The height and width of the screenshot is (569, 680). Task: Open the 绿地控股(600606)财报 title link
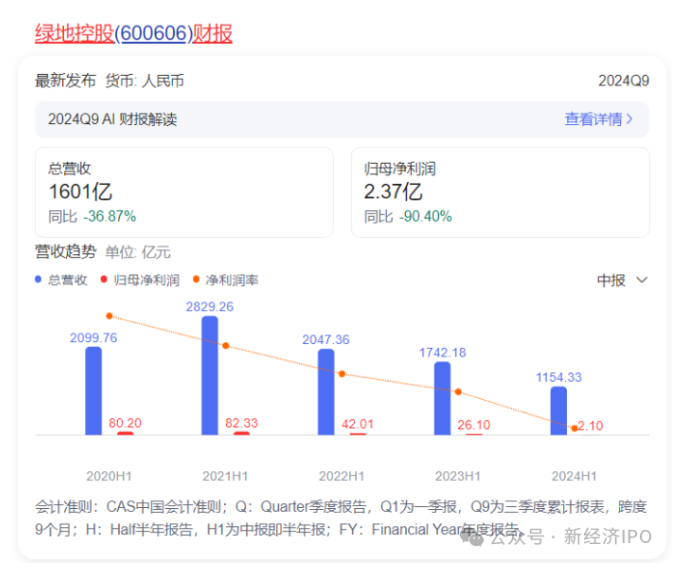(134, 33)
